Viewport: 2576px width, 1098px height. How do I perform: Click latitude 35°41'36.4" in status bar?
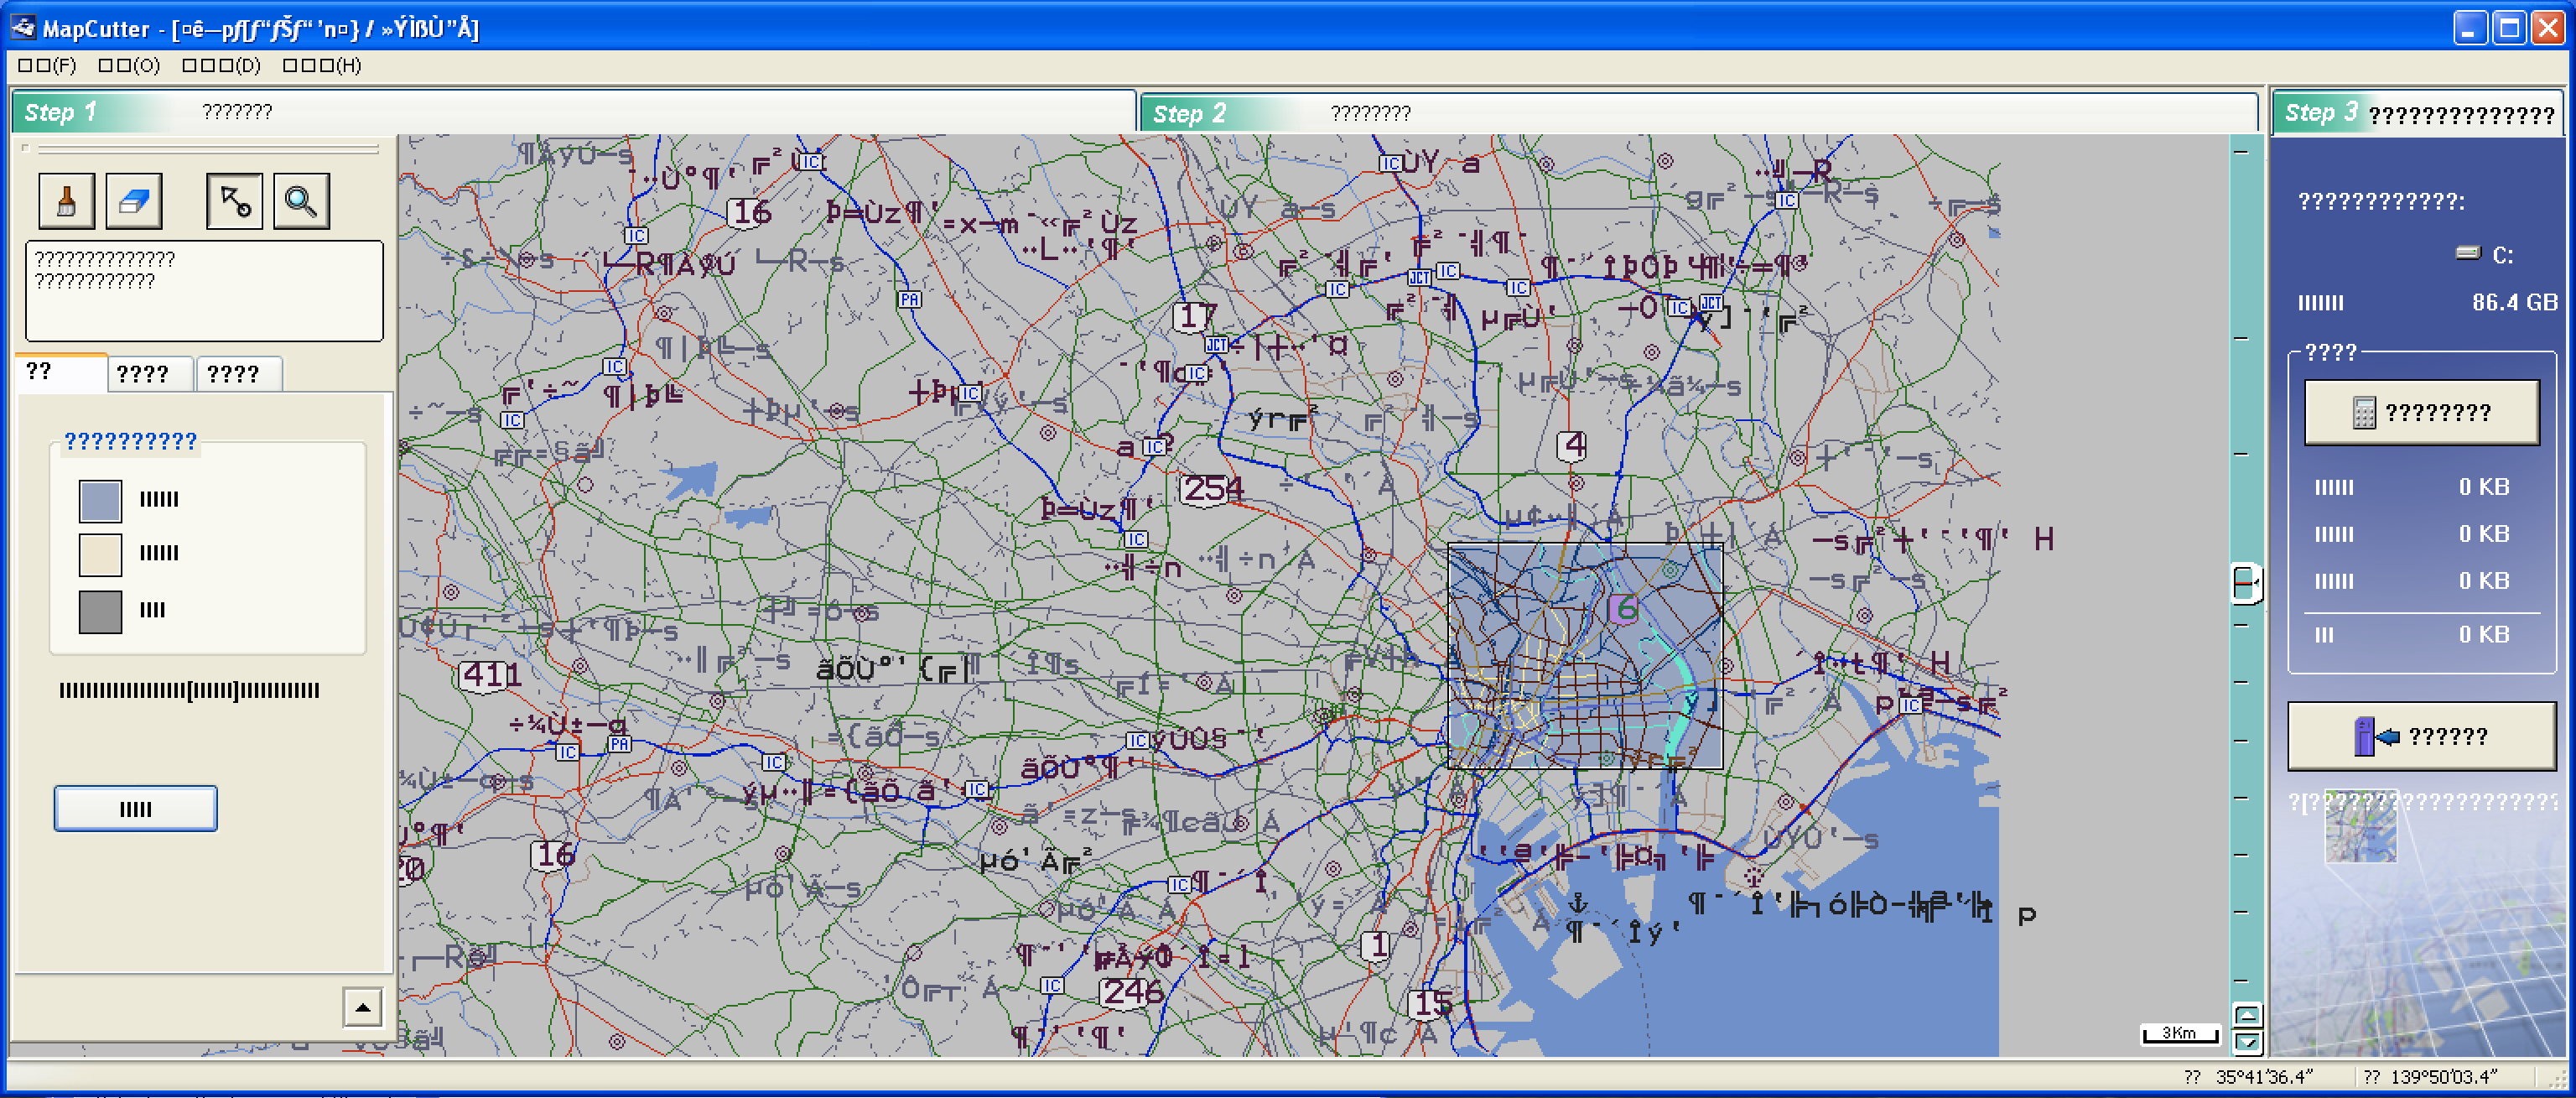pos(2263,1077)
